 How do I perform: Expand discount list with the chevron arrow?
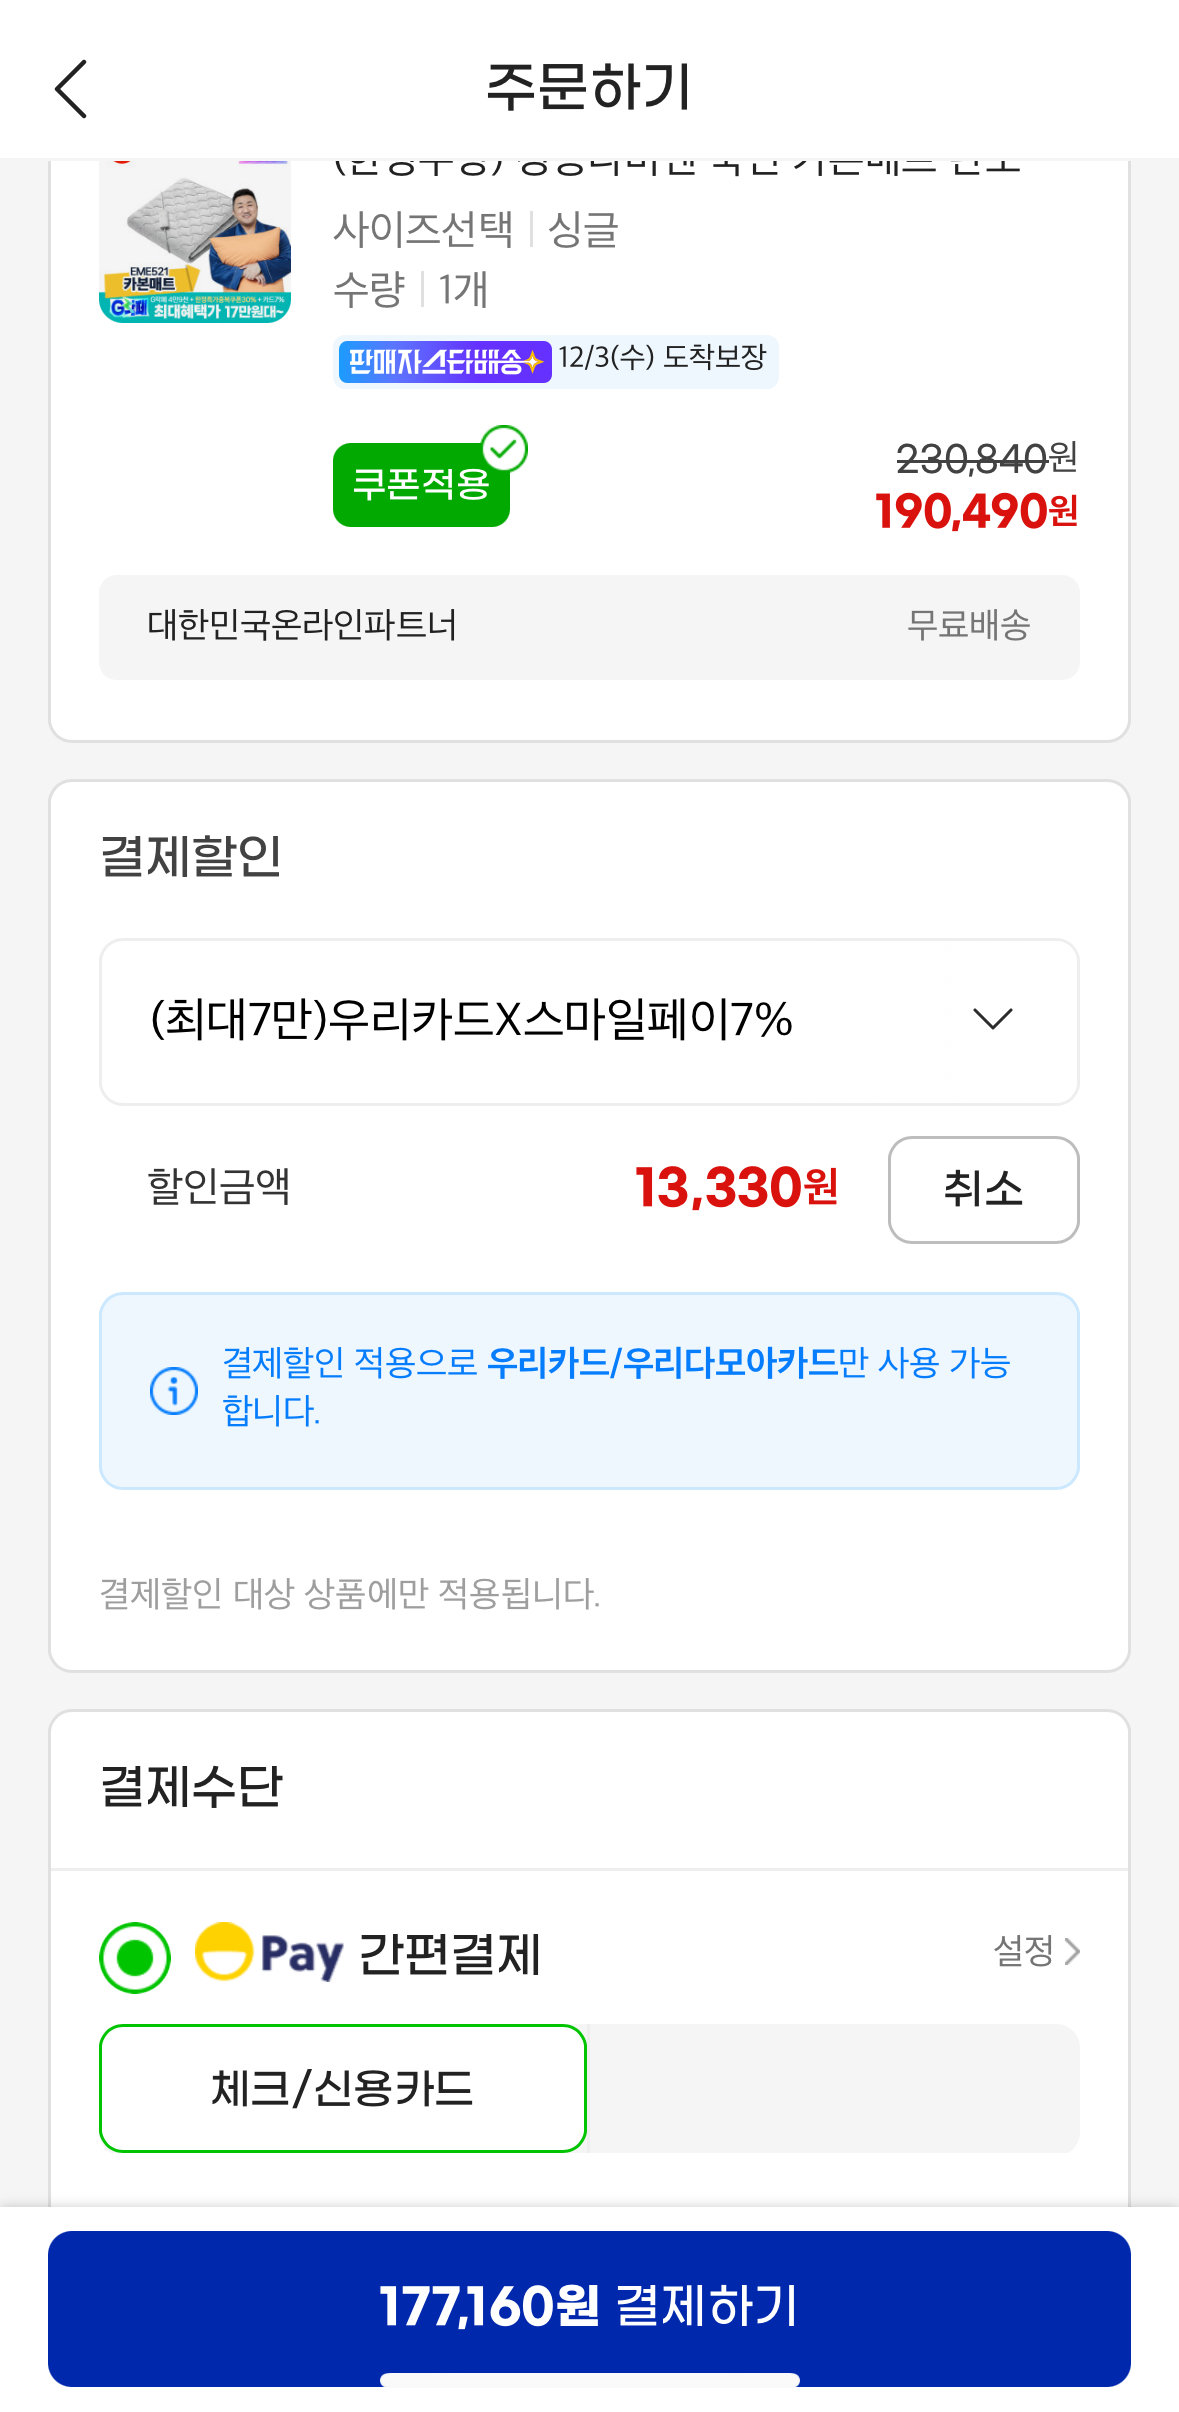(x=993, y=1019)
